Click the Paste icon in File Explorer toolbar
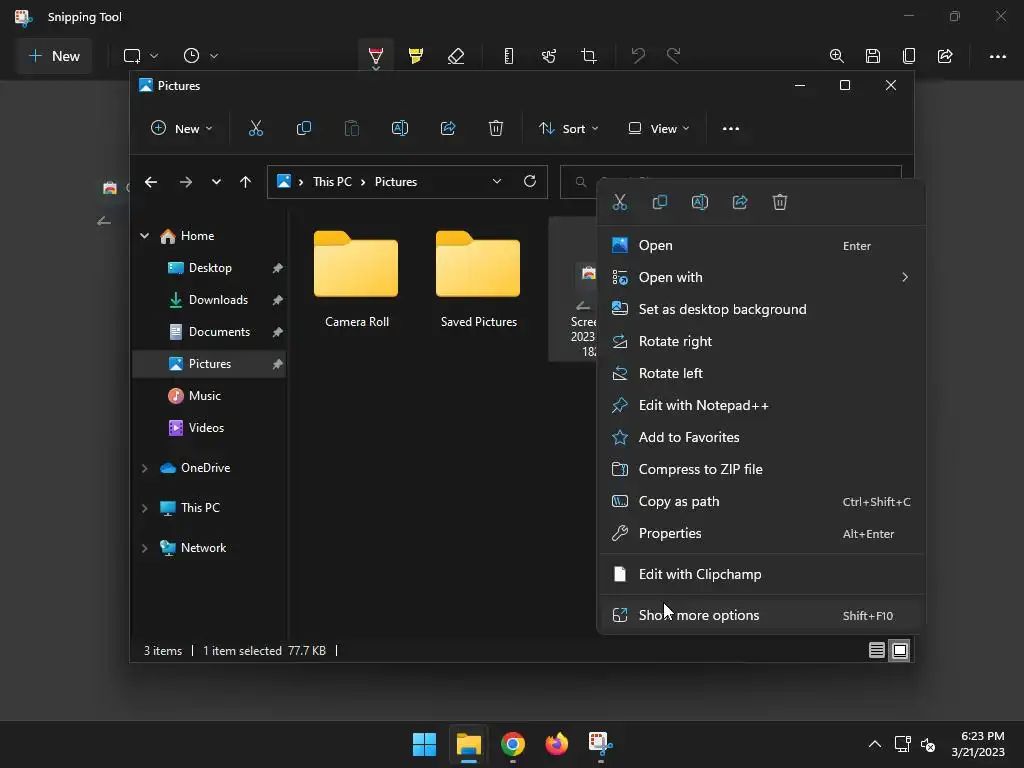1024x768 pixels. [351, 129]
